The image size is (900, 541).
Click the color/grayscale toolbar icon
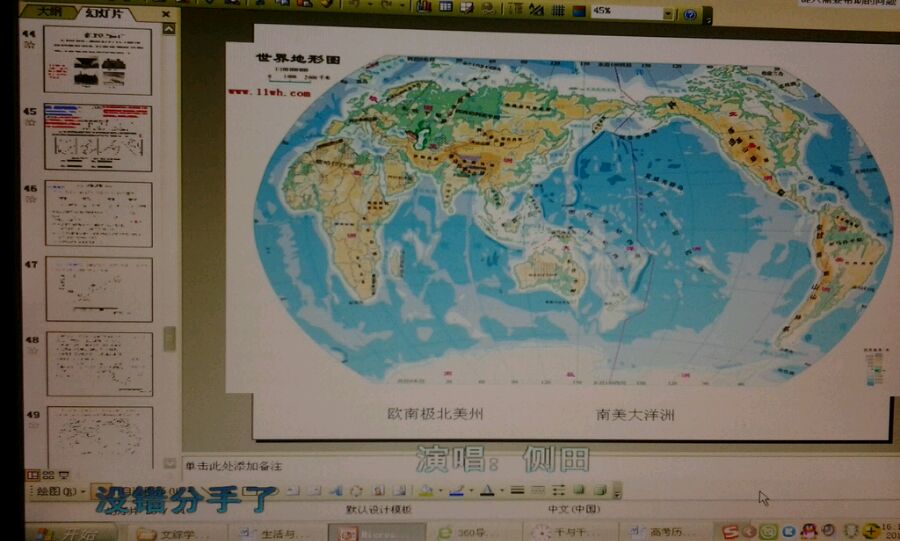[x=579, y=11]
